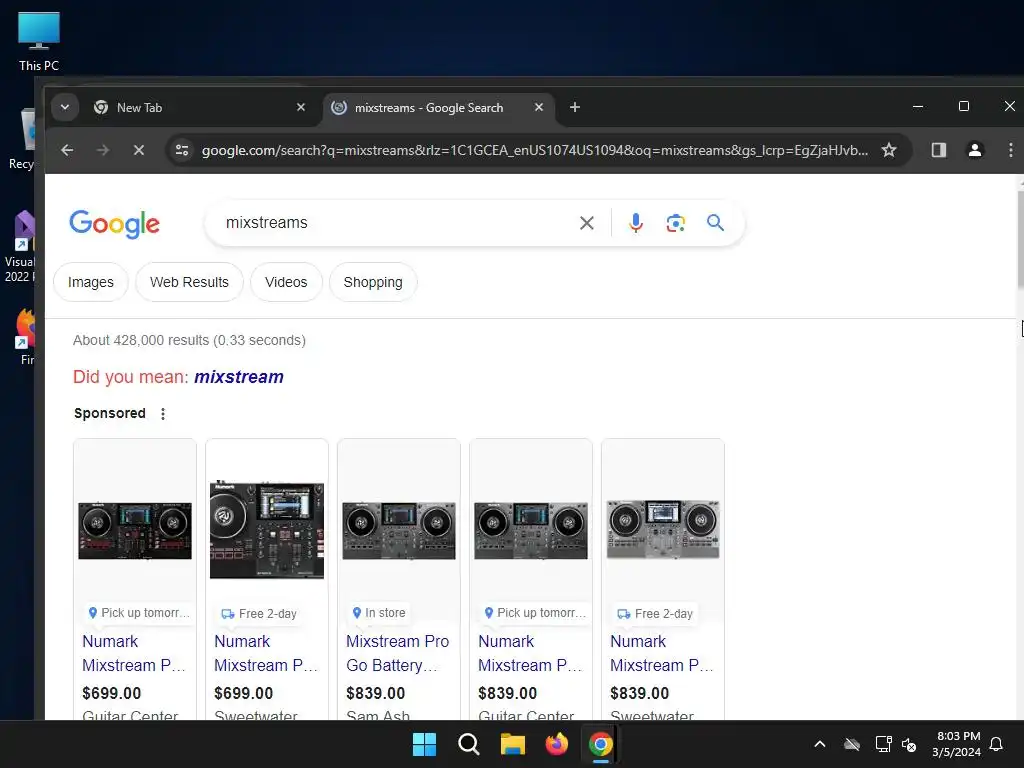Open Numark Mixstream link priced $699.00 Guitar Center
Viewport: 1024px width, 768px height.
click(134, 653)
